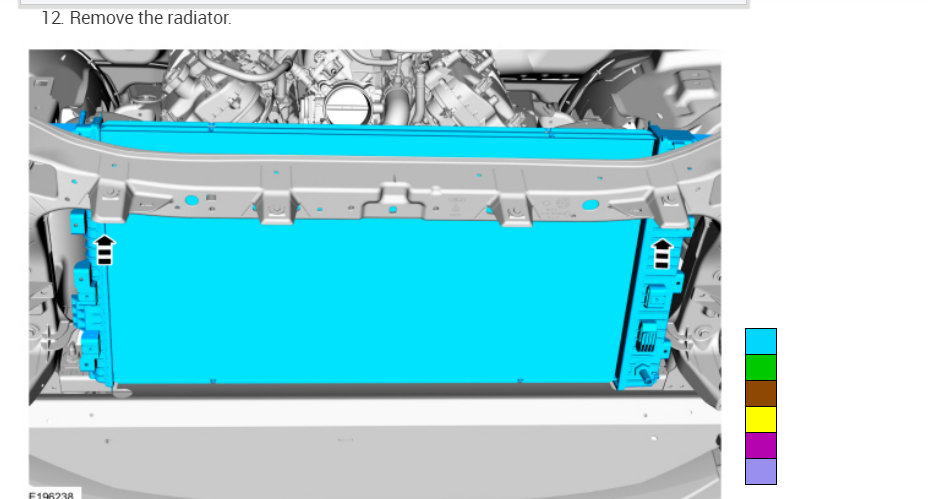The width and height of the screenshot is (928, 499).
Task: Select the lavender color swatch
Action: [761, 472]
